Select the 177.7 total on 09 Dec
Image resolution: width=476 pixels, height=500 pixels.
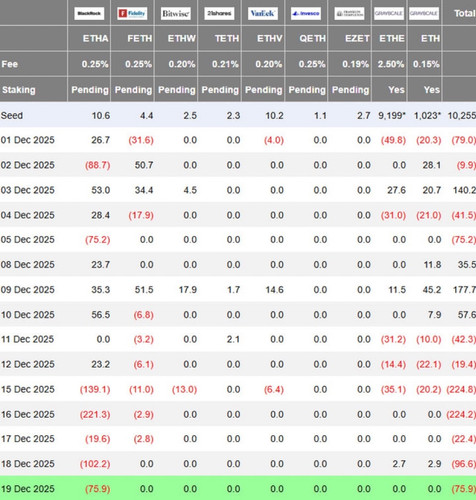464,290
